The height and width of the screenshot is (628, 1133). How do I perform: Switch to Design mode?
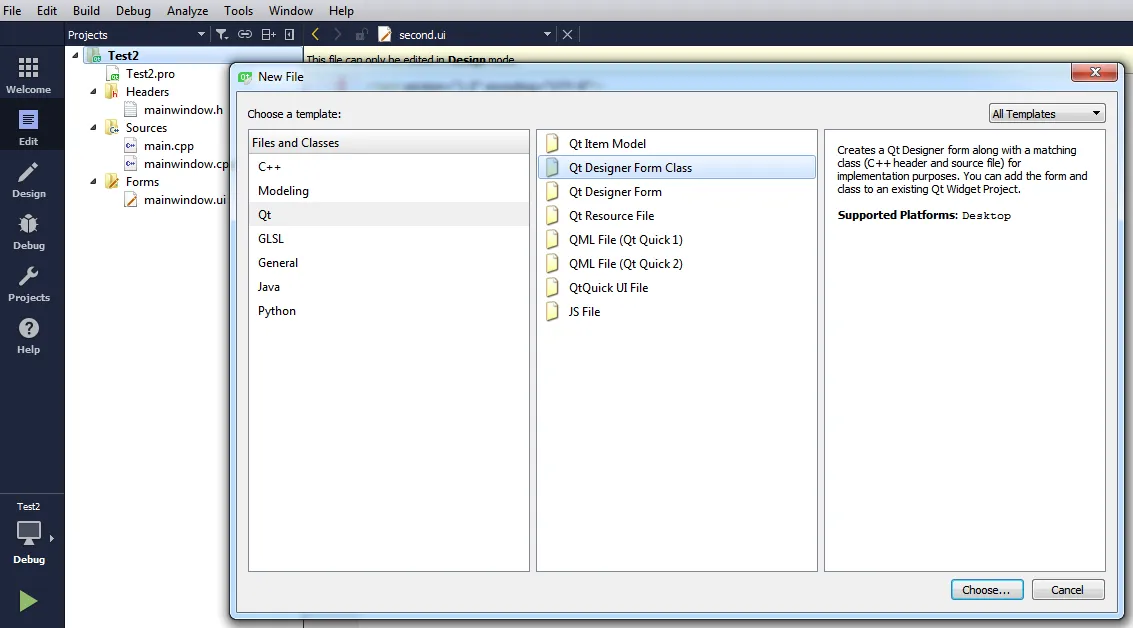[x=29, y=179]
